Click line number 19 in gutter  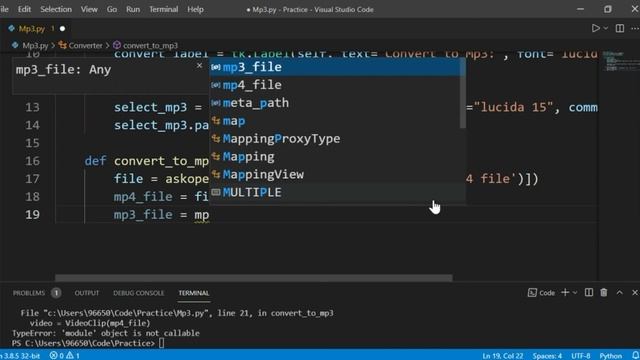(x=32, y=214)
